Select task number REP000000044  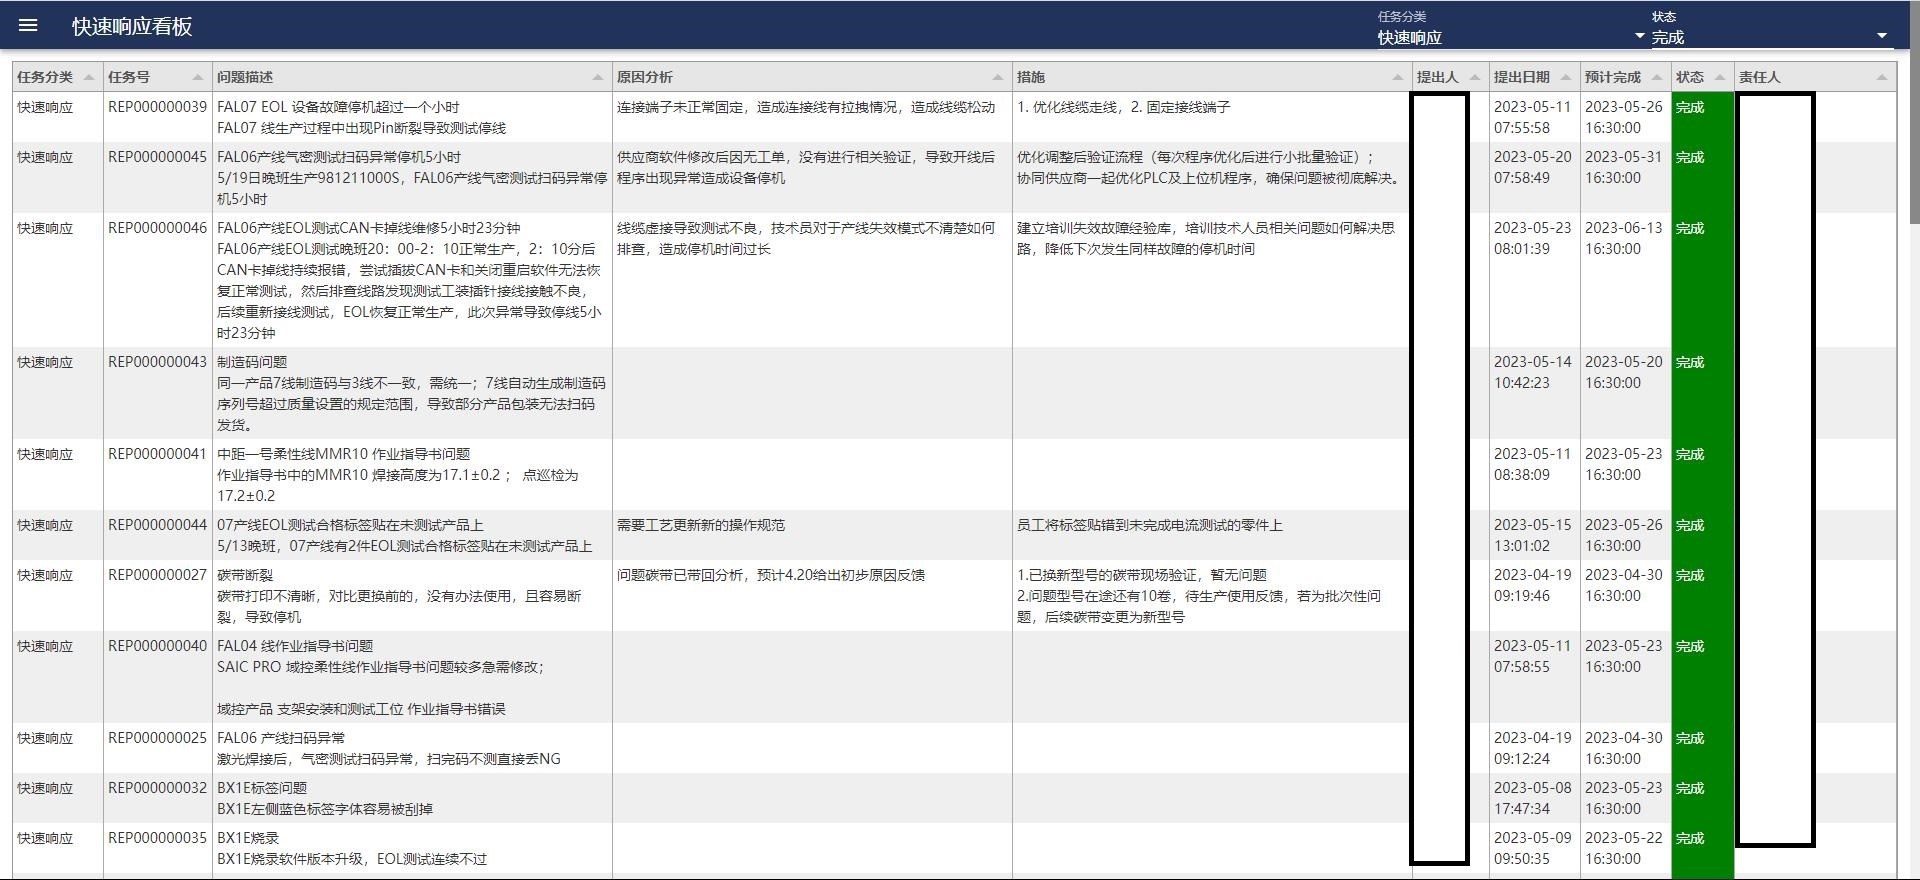coord(157,525)
